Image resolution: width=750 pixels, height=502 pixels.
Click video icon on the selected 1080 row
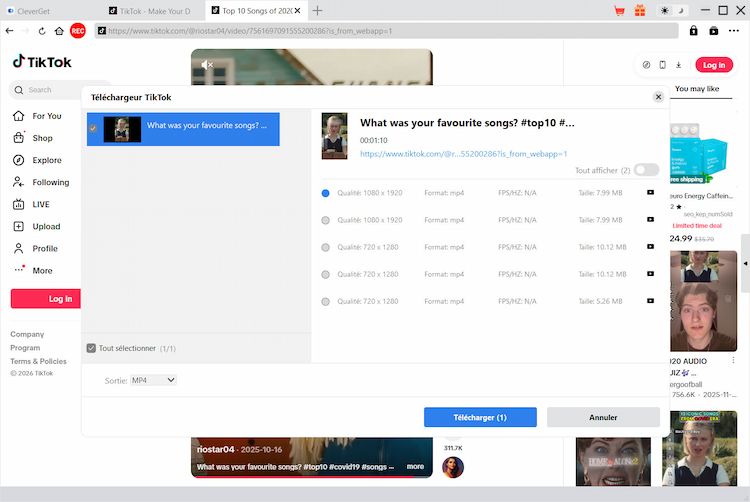(x=651, y=192)
